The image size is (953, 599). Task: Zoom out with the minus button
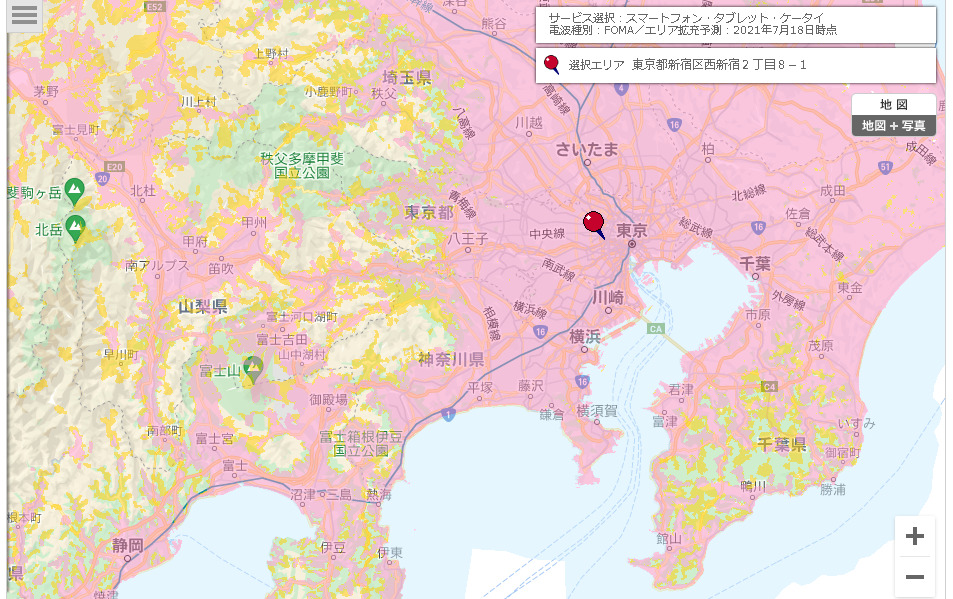pyautogui.click(x=914, y=577)
